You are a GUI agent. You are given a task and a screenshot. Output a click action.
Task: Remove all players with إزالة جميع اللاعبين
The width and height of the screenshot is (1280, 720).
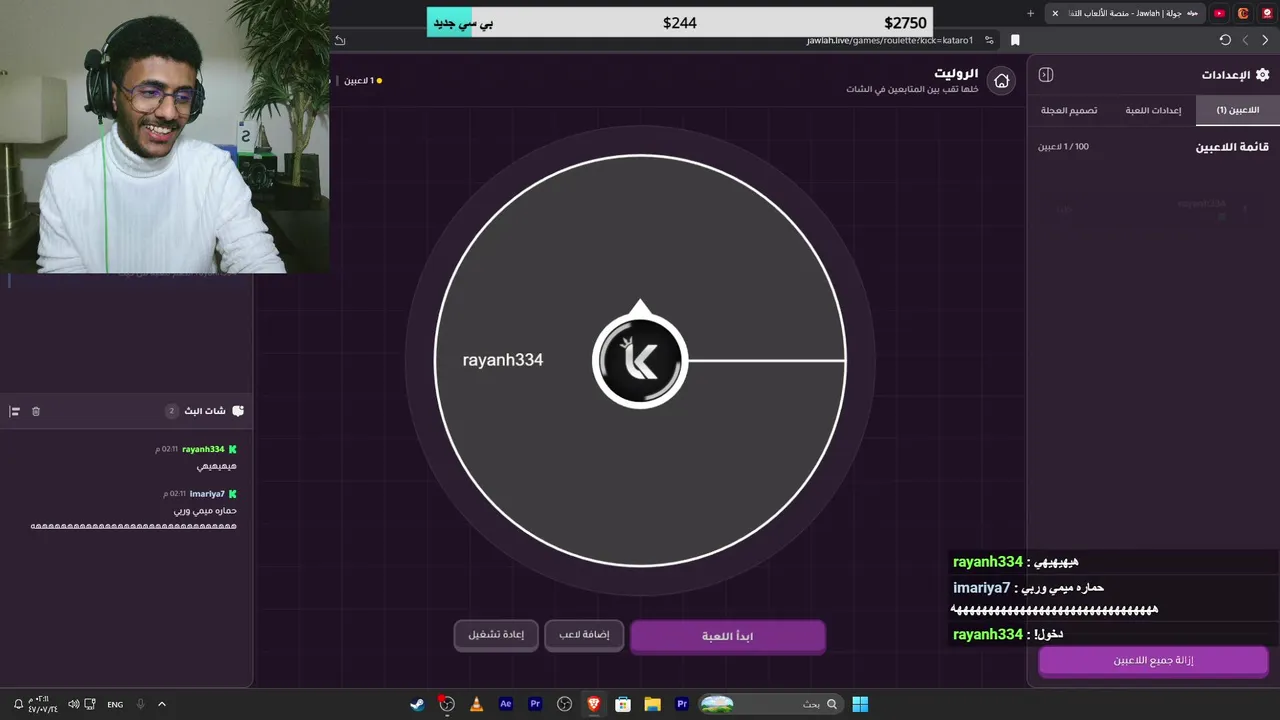click(1153, 660)
